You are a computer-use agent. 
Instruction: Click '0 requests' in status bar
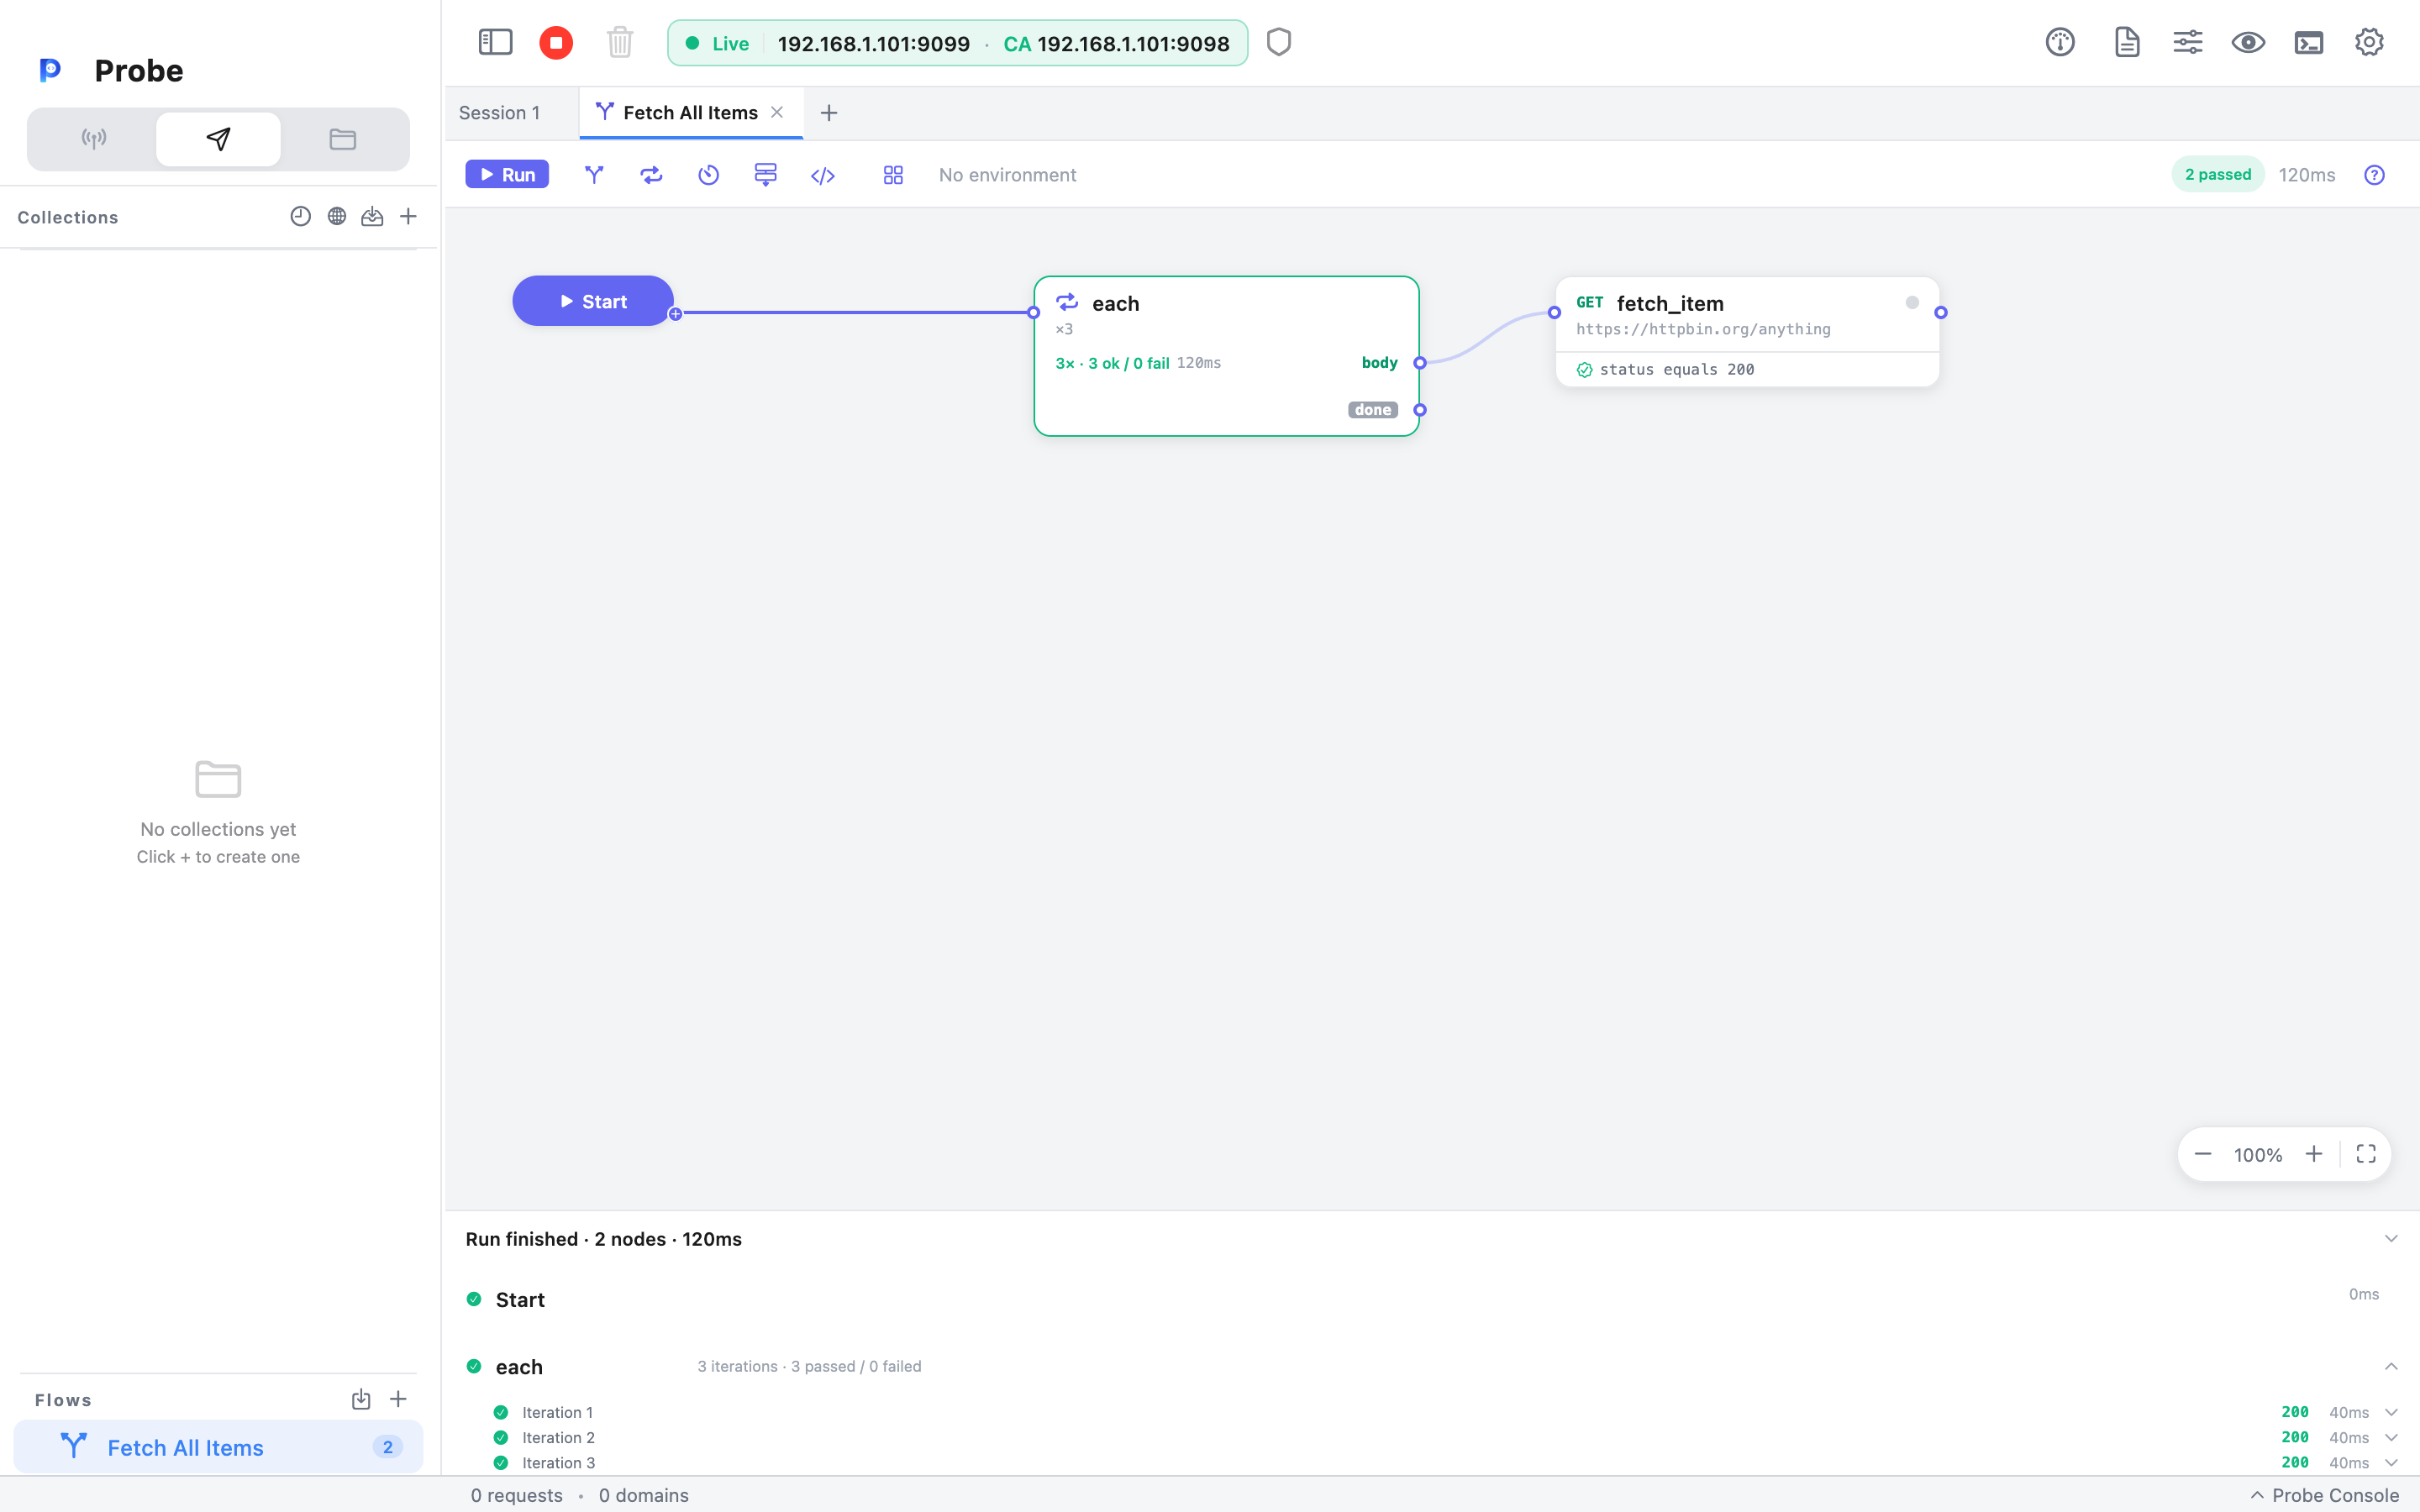coord(516,1495)
